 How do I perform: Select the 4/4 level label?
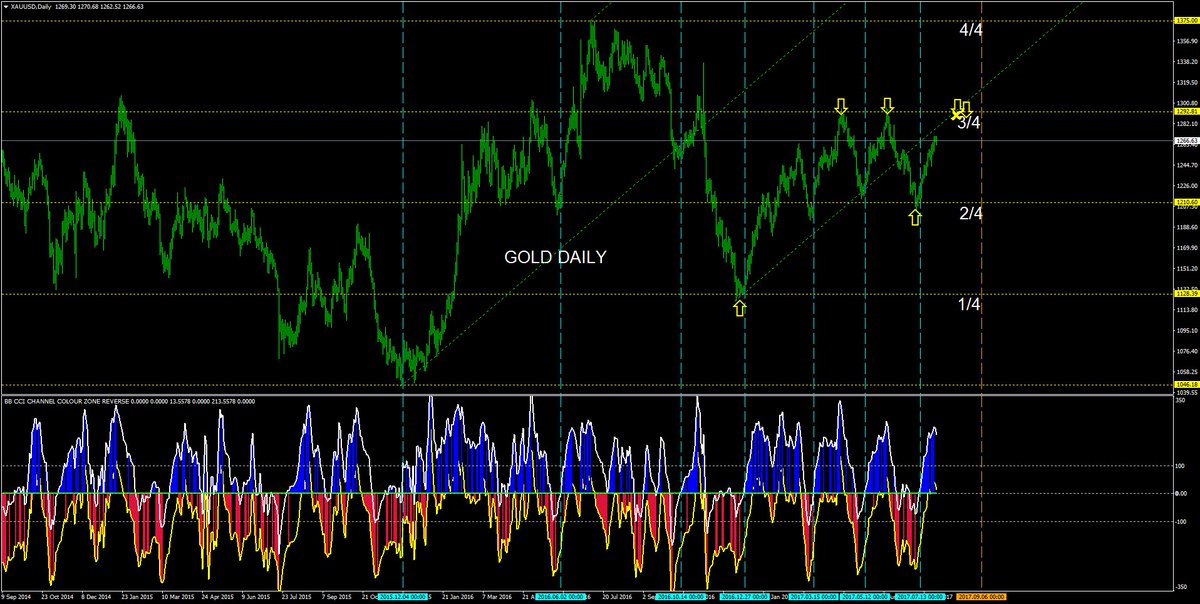pos(971,31)
